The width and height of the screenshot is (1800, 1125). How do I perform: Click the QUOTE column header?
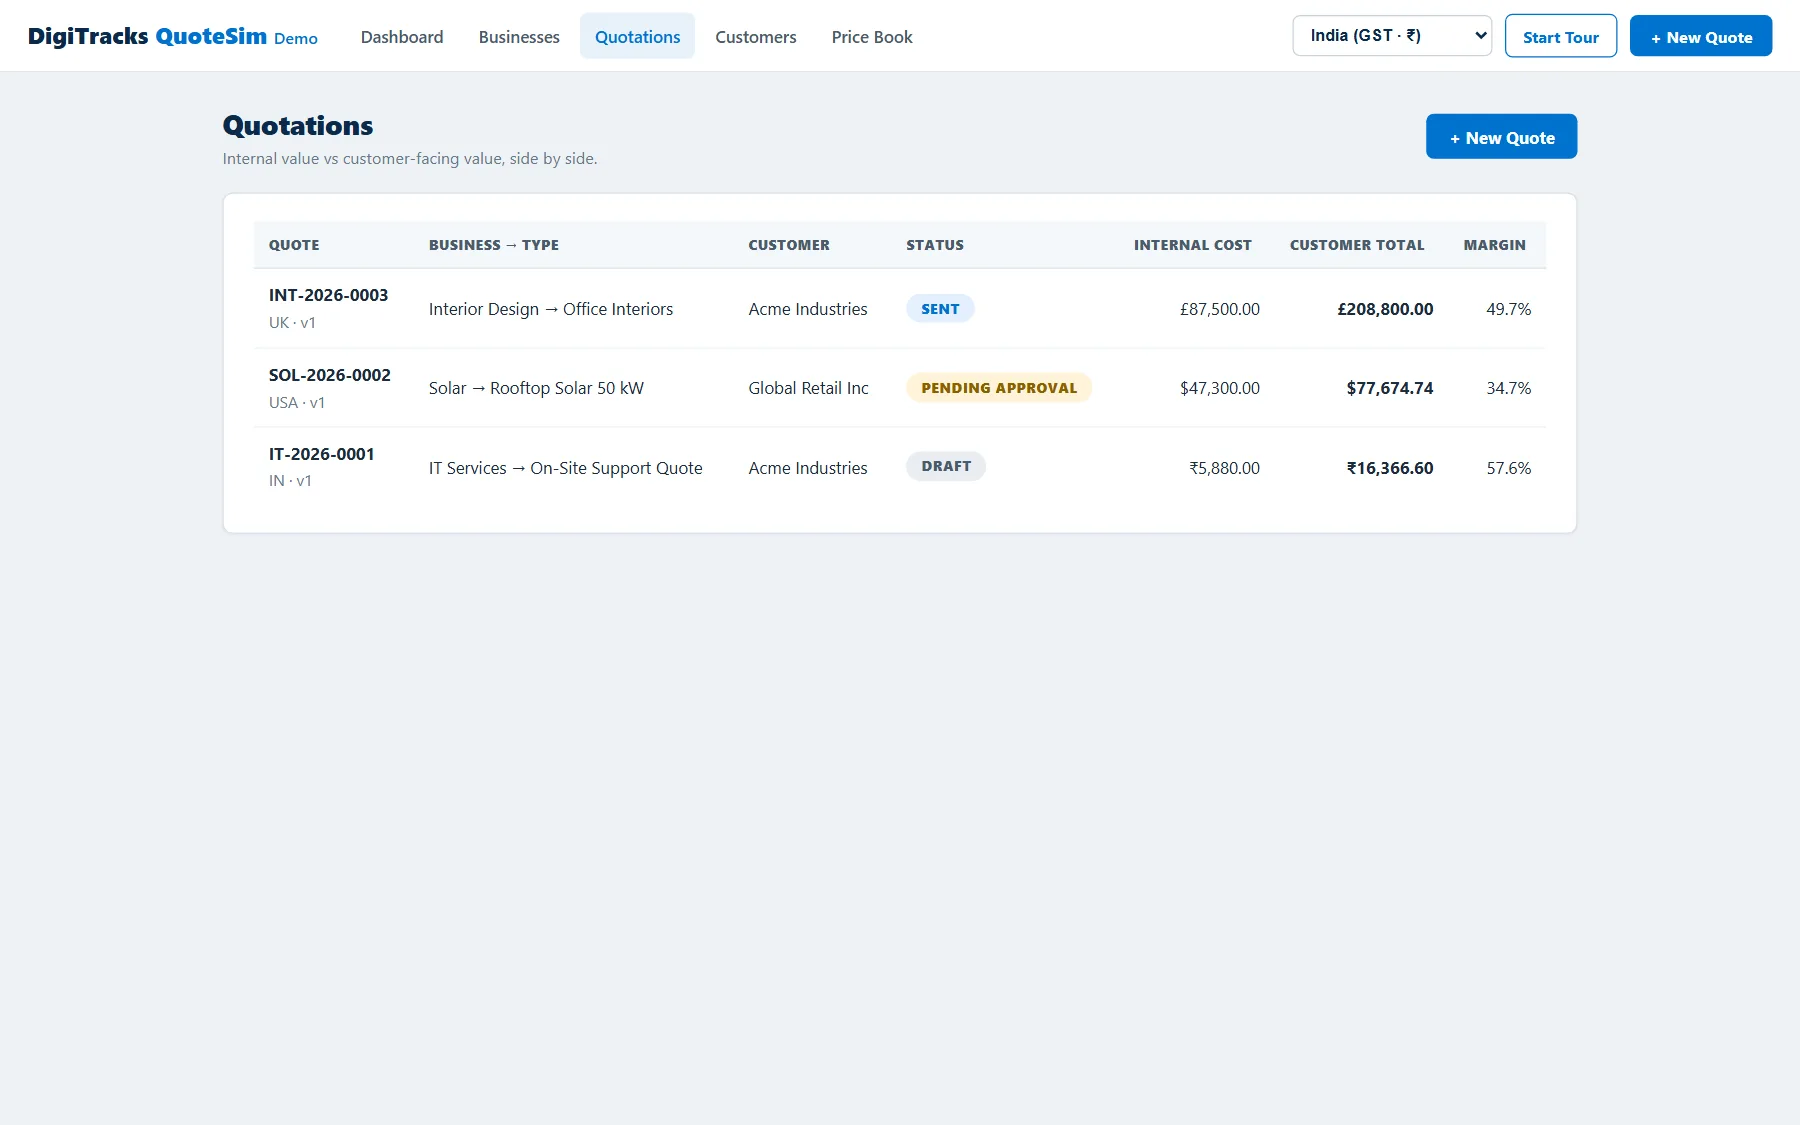[294, 245]
